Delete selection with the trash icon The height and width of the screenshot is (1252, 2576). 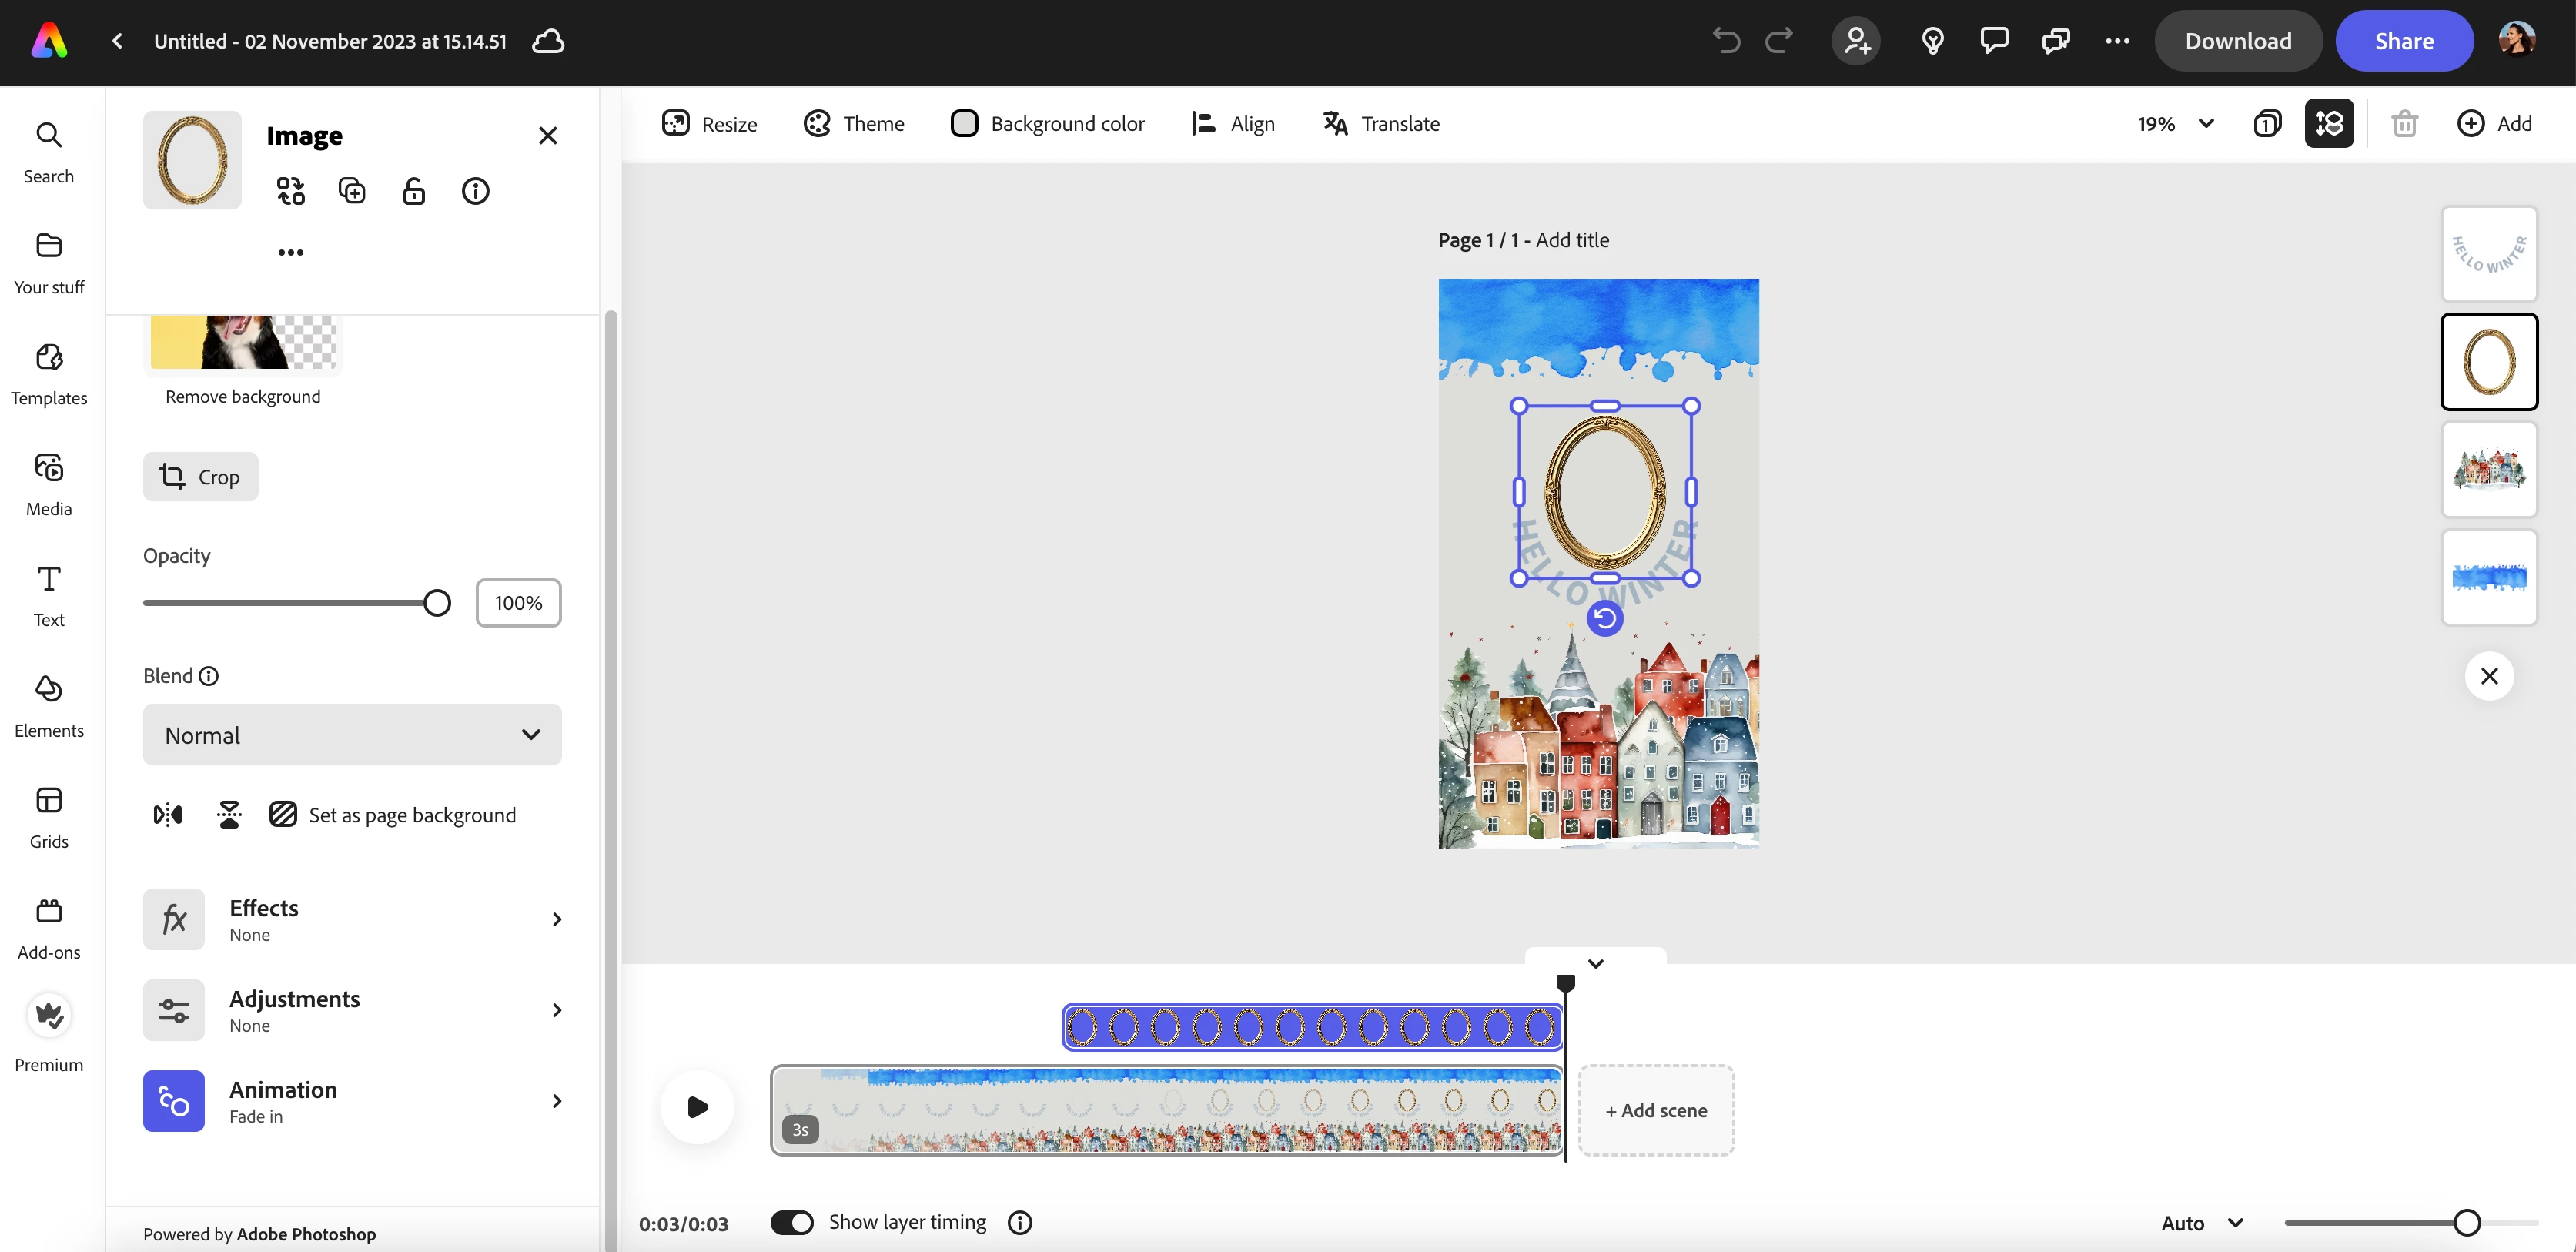tap(2404, 124)
